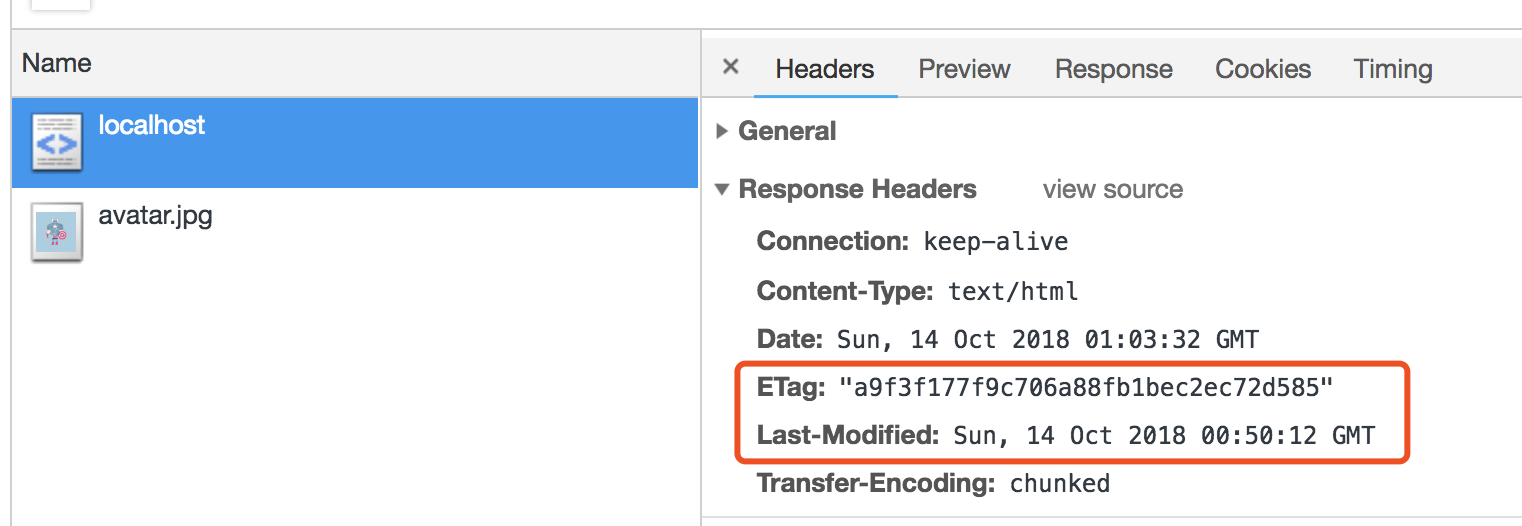Screen dimensions: 1522x526
Task: Click the Transfer-Encoding chunked value
Action: [x=1060, y=484]
